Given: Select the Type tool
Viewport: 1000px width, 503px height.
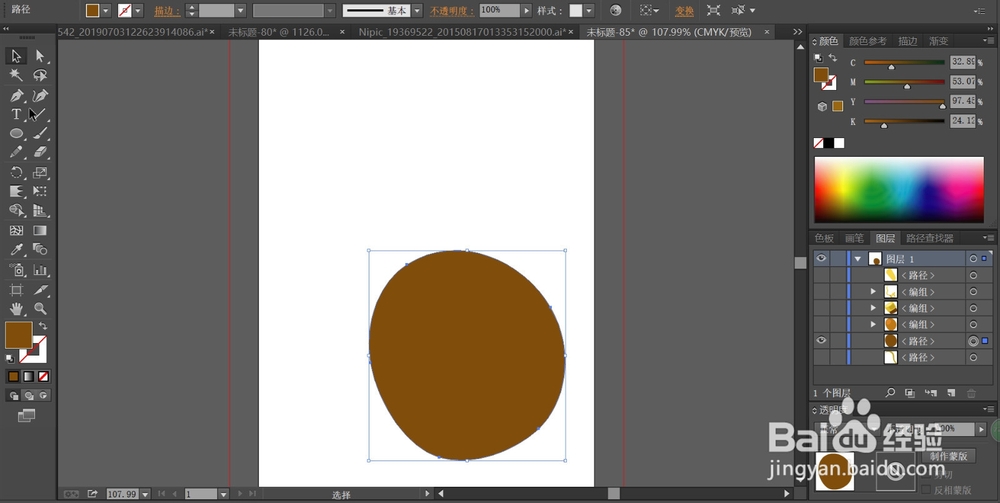Looking at the screenshot, I should coord(16,115).
